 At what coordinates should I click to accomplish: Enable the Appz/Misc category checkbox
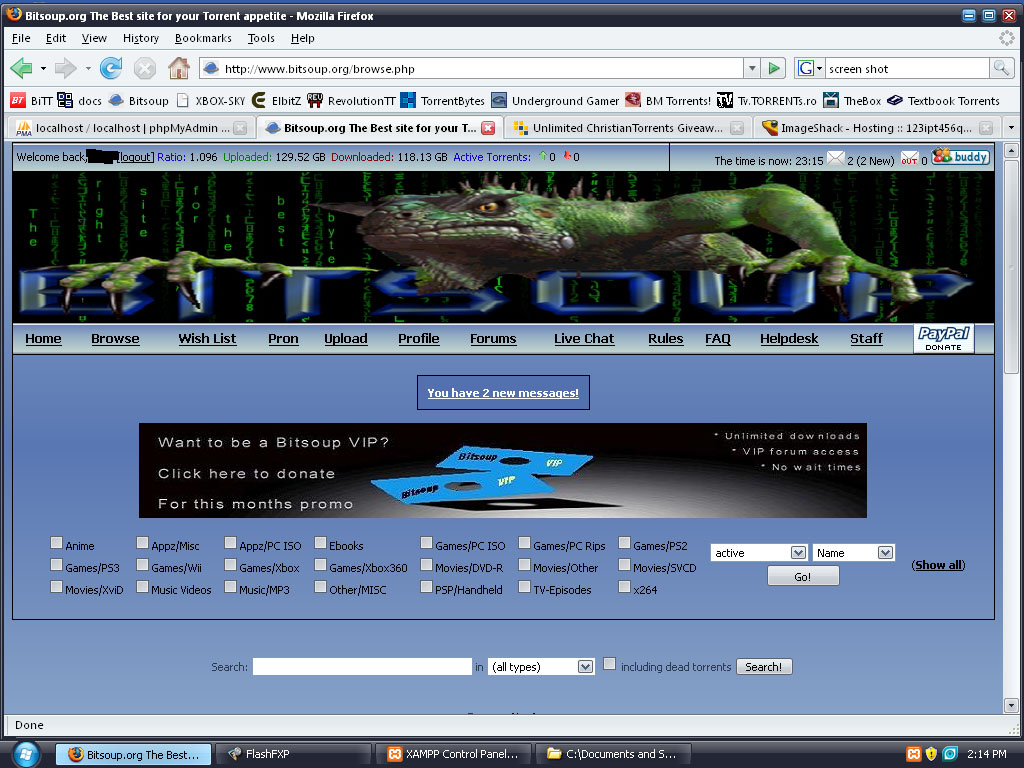pyautogui.click(x=142, y=543)
